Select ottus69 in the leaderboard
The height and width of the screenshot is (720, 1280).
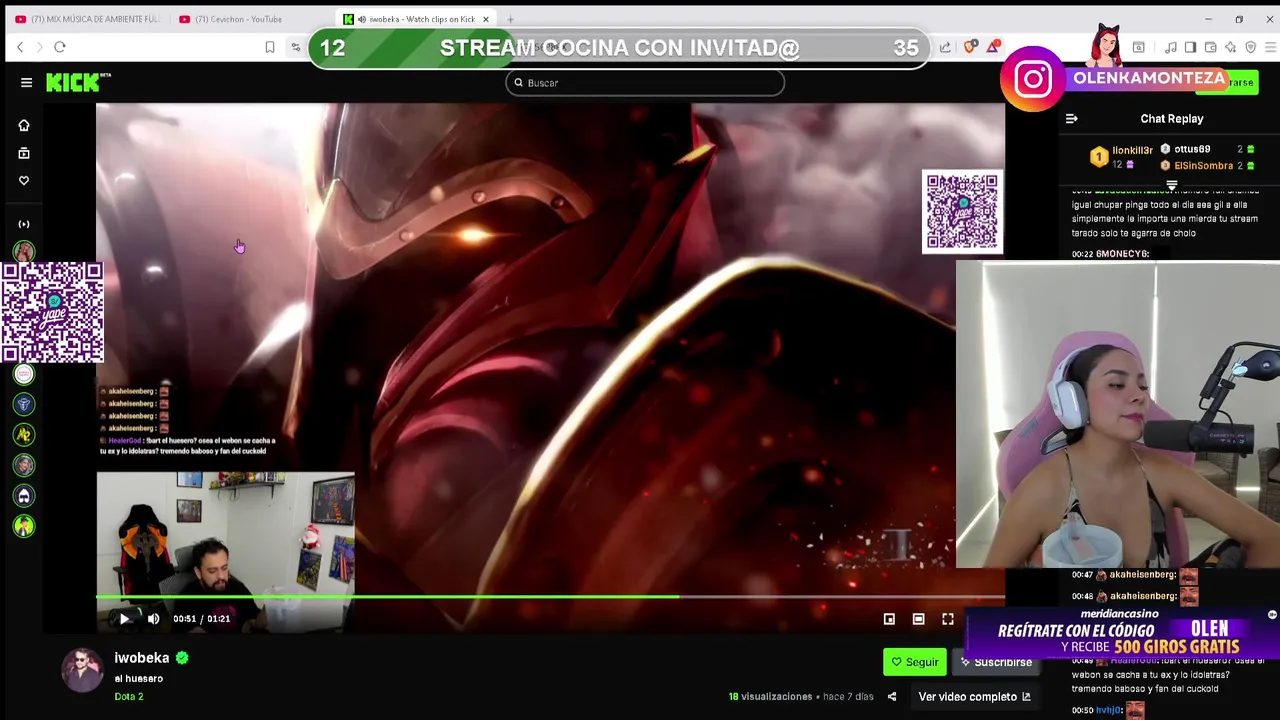tap(1192, 149)
